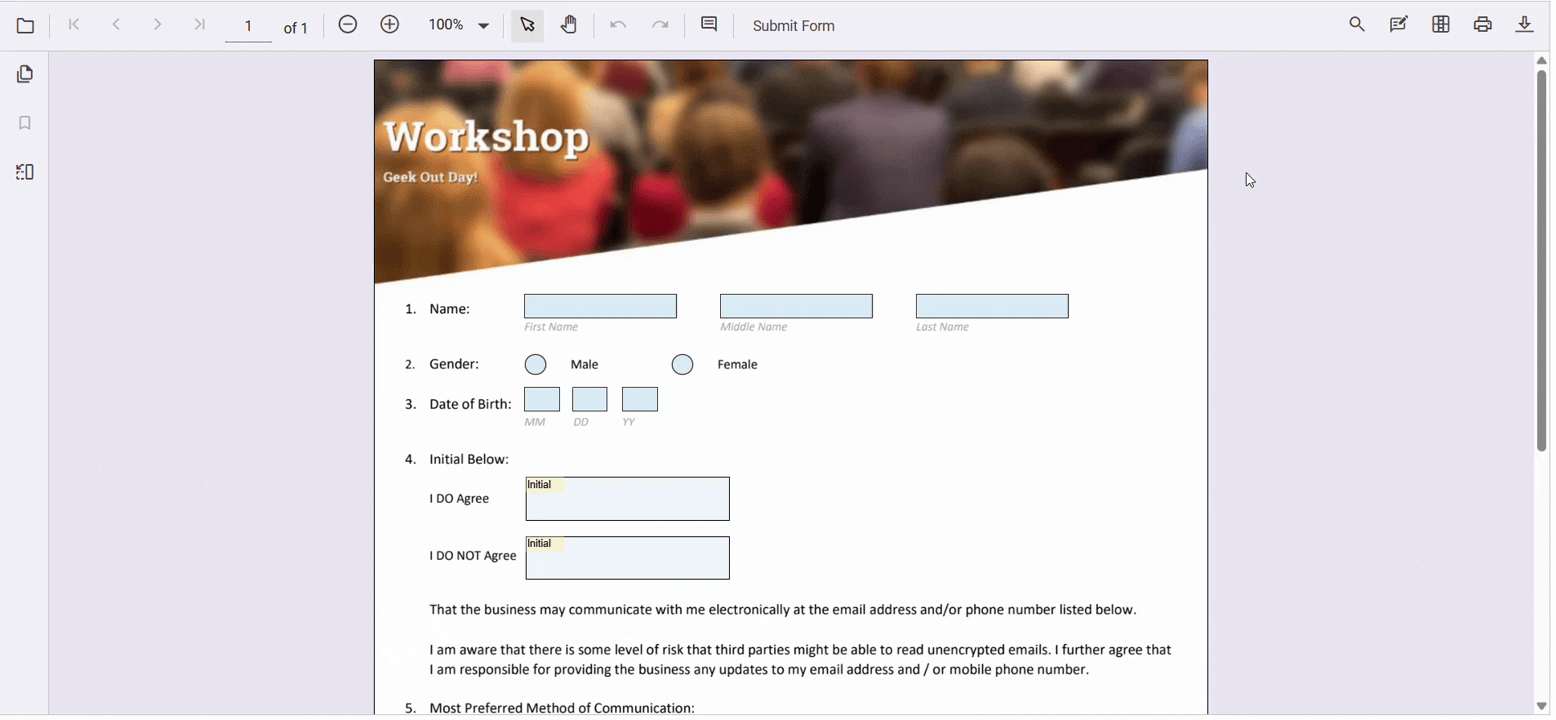The height and width of the screenshot is (720, 1556).
Task: Click the Submit Form button
Action: [x=793, y=25]
